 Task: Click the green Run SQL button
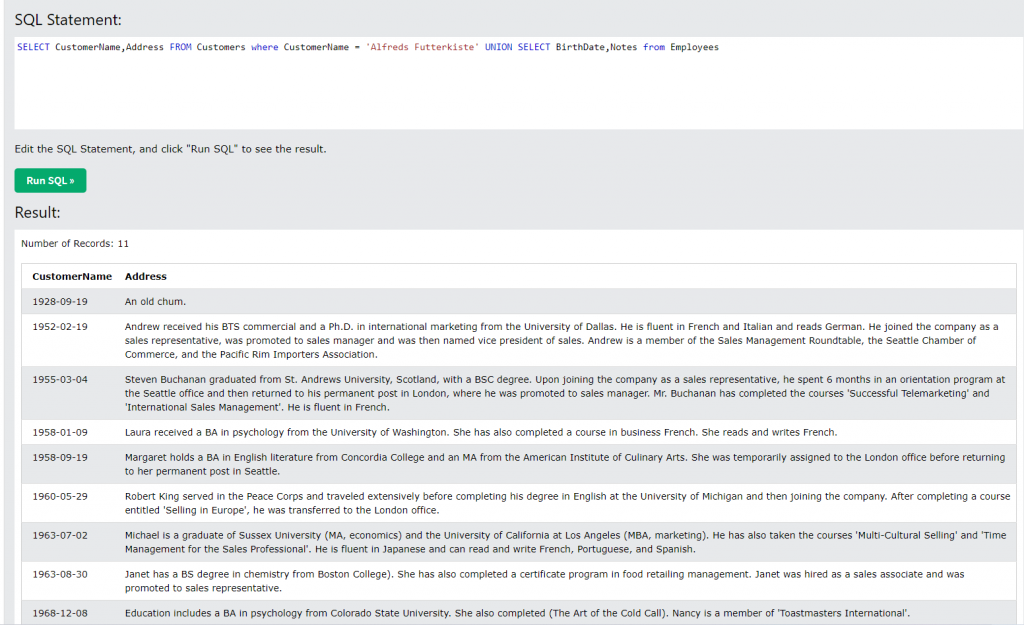[x=50, y=180]
